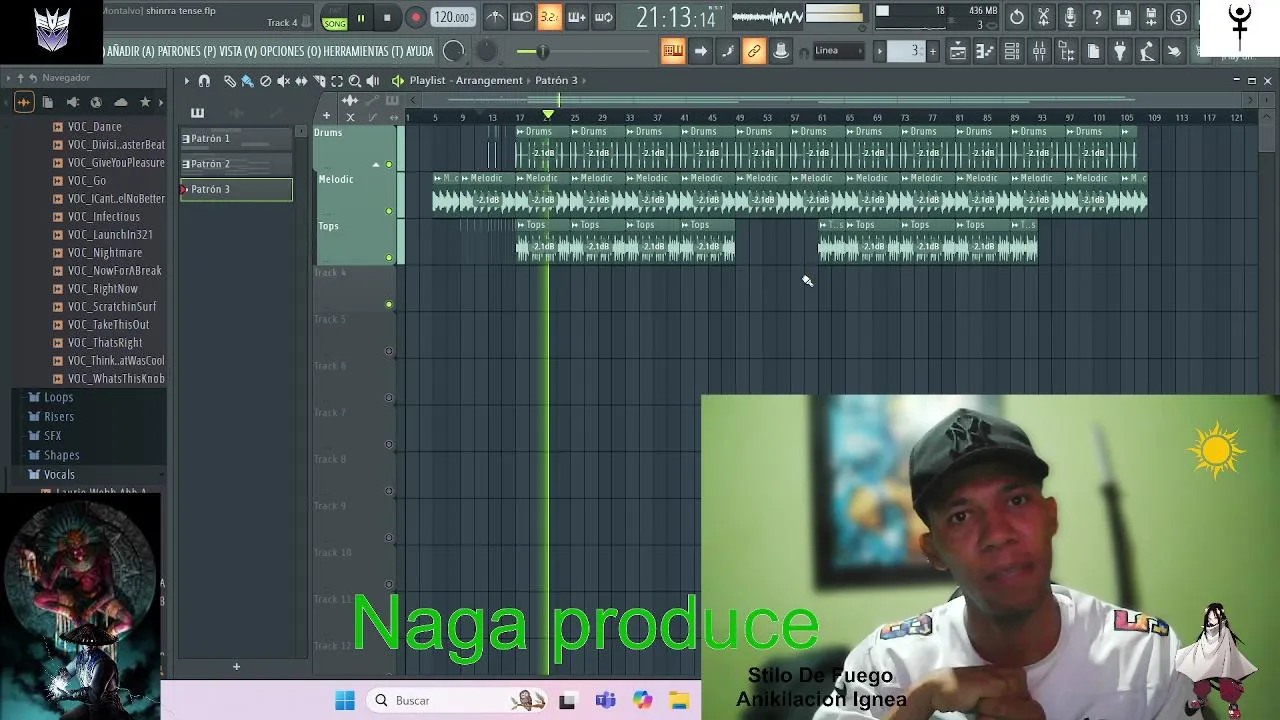Open the Channel rack icon

point(1012,51)
